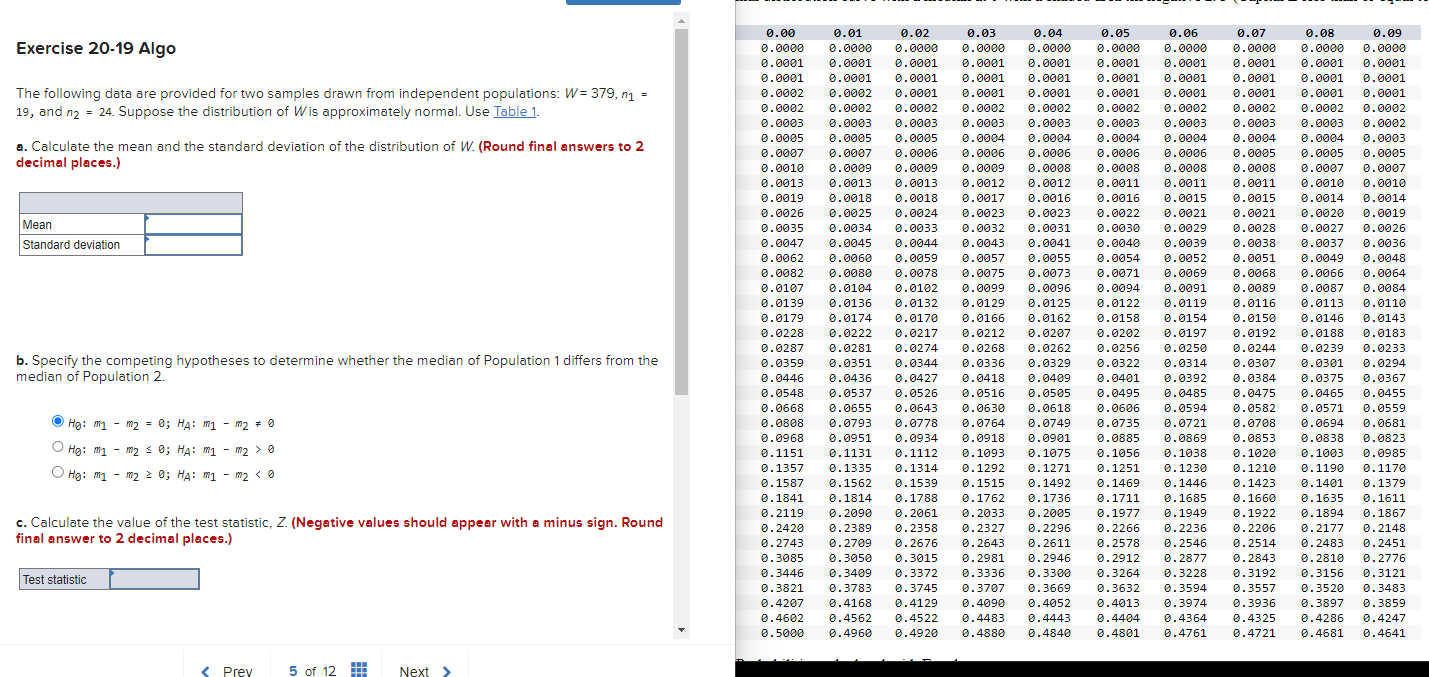Click the Next navigation button
The height and width of the screenshot is (677, 1429).
coord(414,671)
